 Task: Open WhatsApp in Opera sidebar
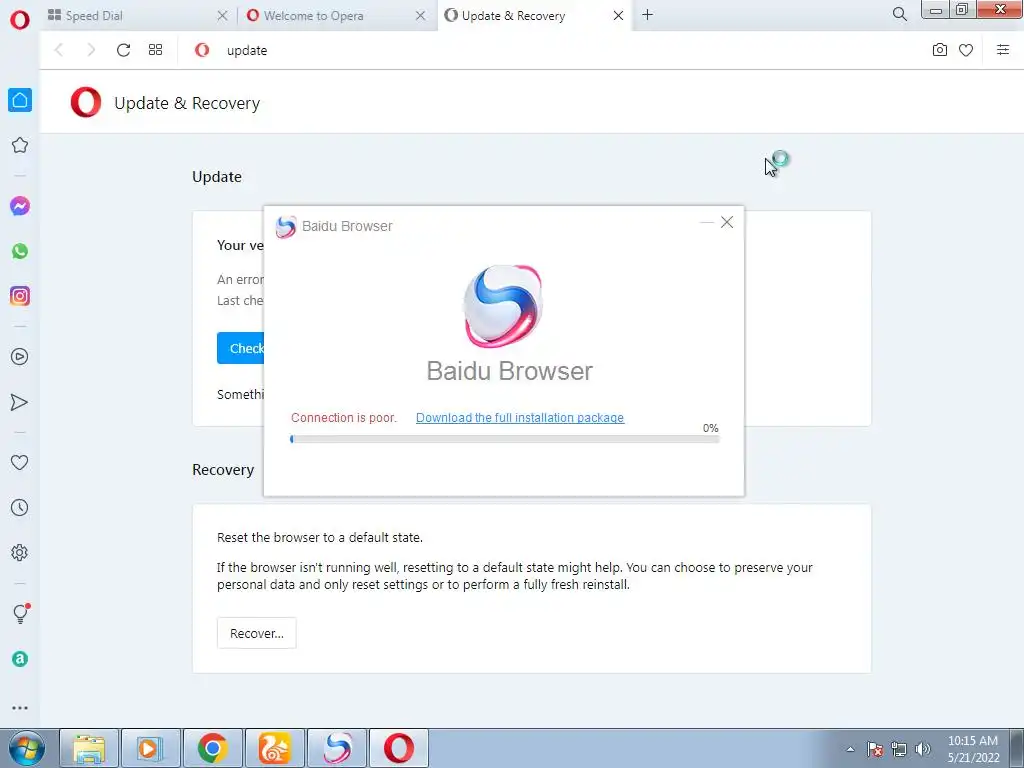point(20,251)
